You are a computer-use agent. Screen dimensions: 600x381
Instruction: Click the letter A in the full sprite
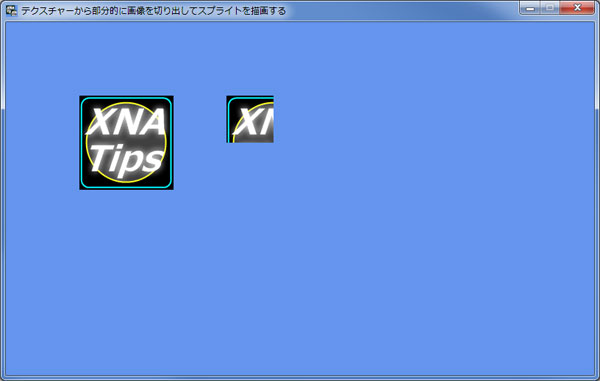coord(153,122)
